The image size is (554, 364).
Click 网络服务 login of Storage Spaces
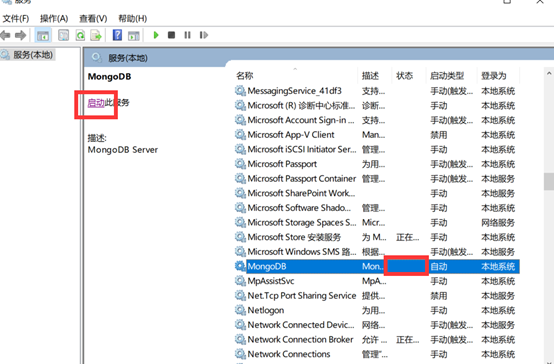(x=498, y=223)
